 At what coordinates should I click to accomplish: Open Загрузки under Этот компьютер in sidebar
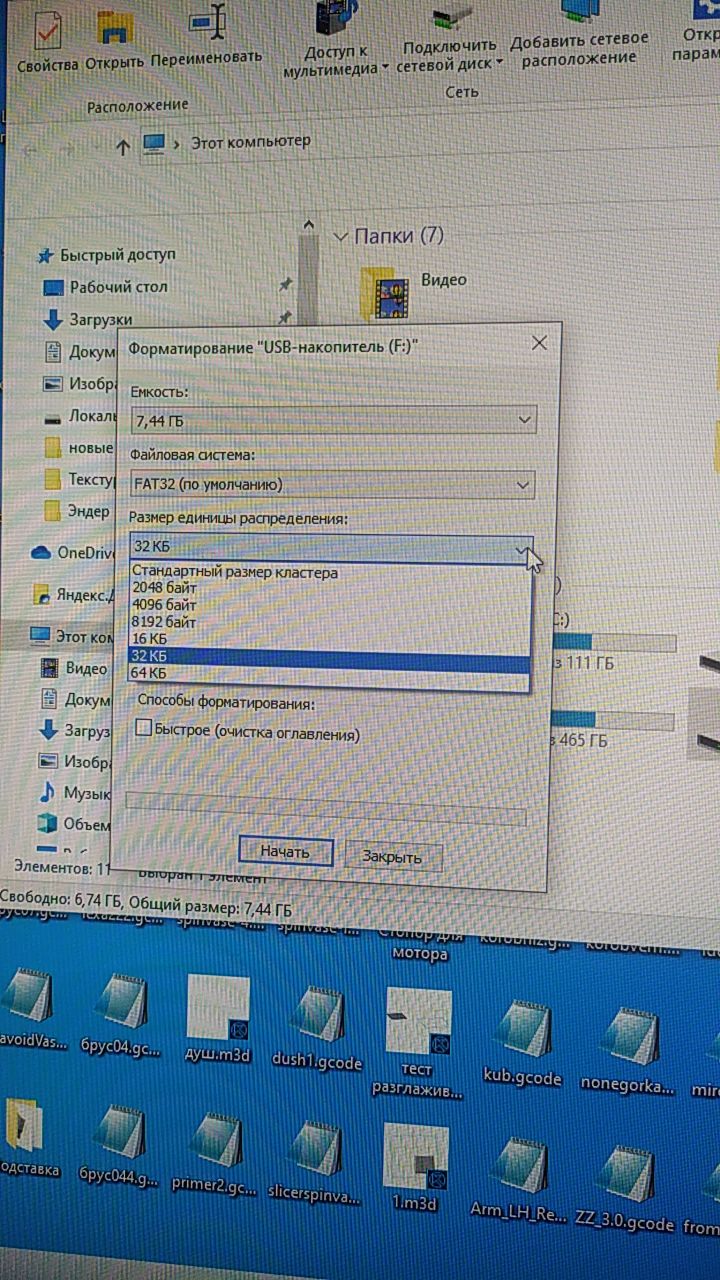pos(74,731)
